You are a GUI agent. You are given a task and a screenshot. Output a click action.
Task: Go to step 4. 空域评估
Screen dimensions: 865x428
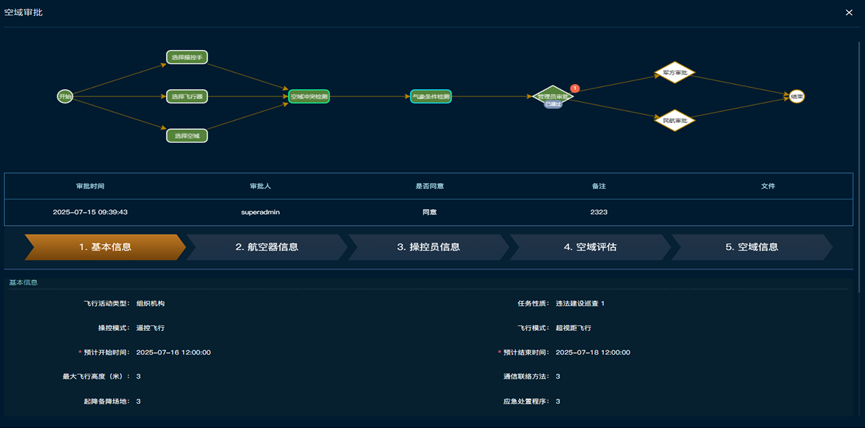[x=590, y=247]
